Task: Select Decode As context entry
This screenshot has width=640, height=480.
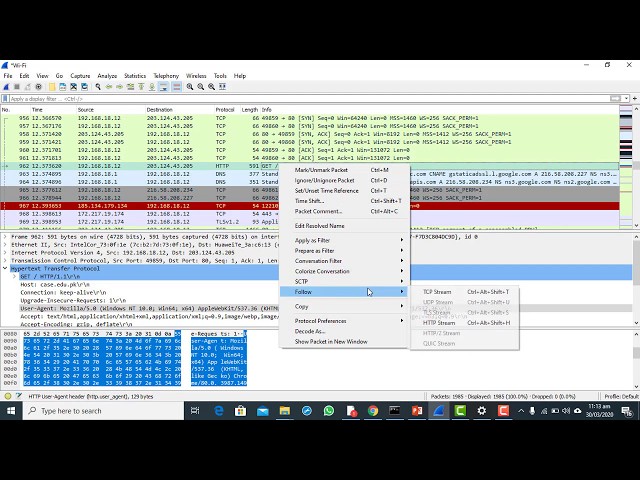Action: [345, 331]
